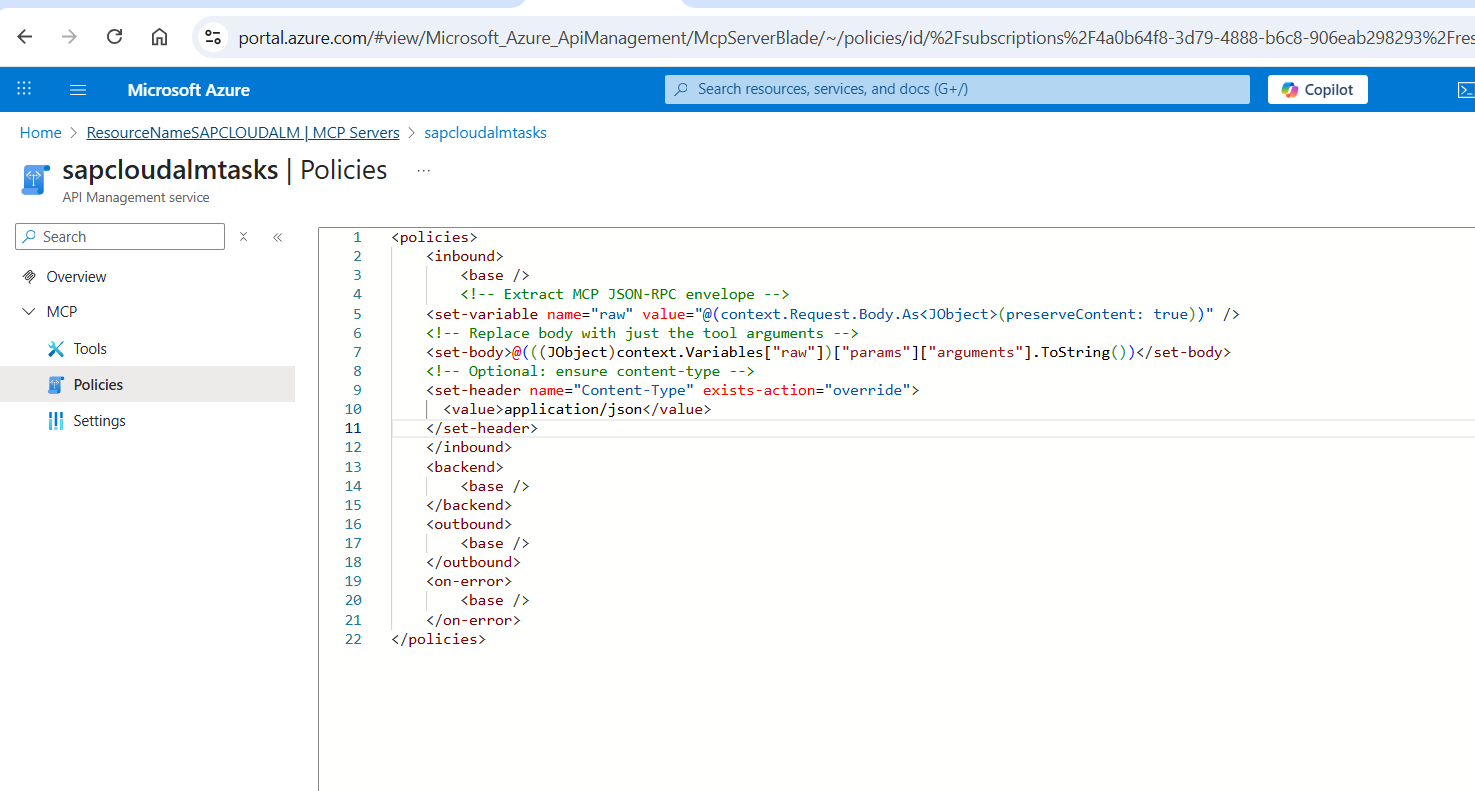Click the 'API Management service' subtitle text

coord(136,198)
